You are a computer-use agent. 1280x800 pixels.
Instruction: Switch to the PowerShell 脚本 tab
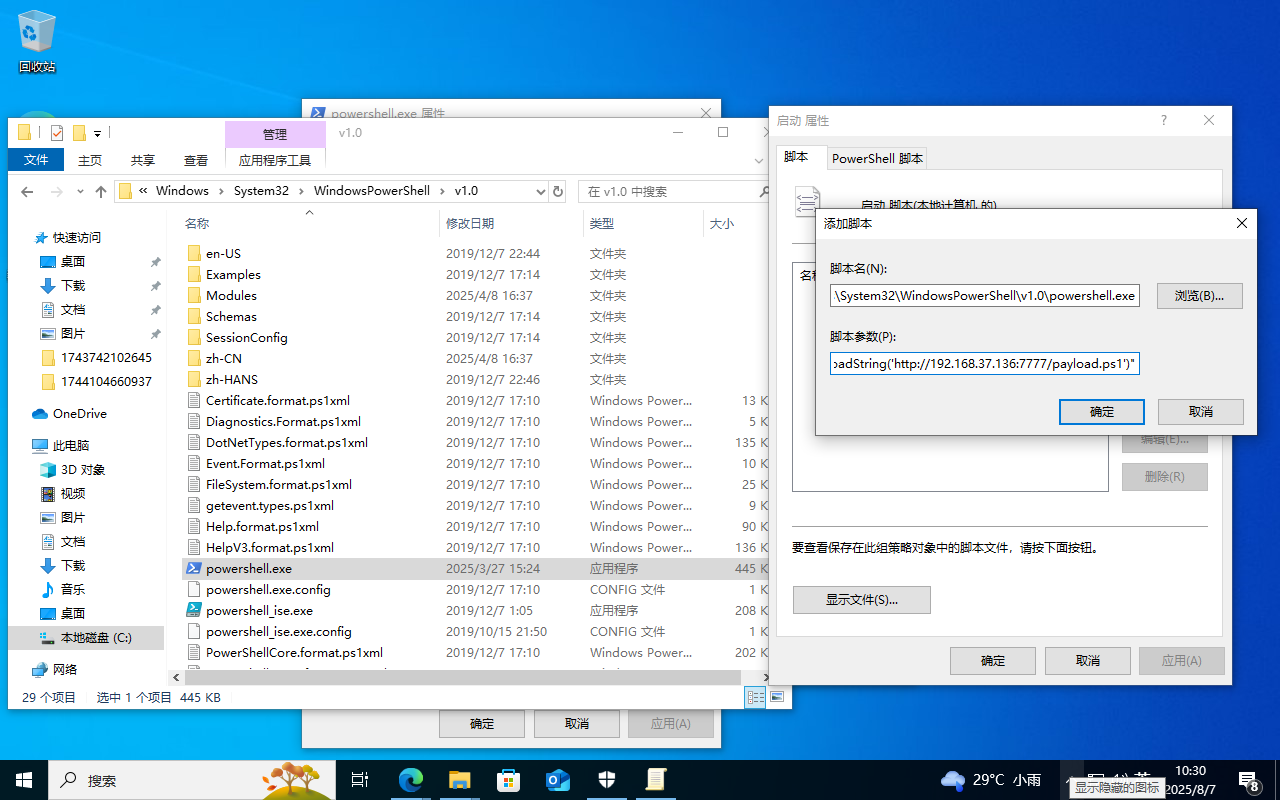coord(877,158)
